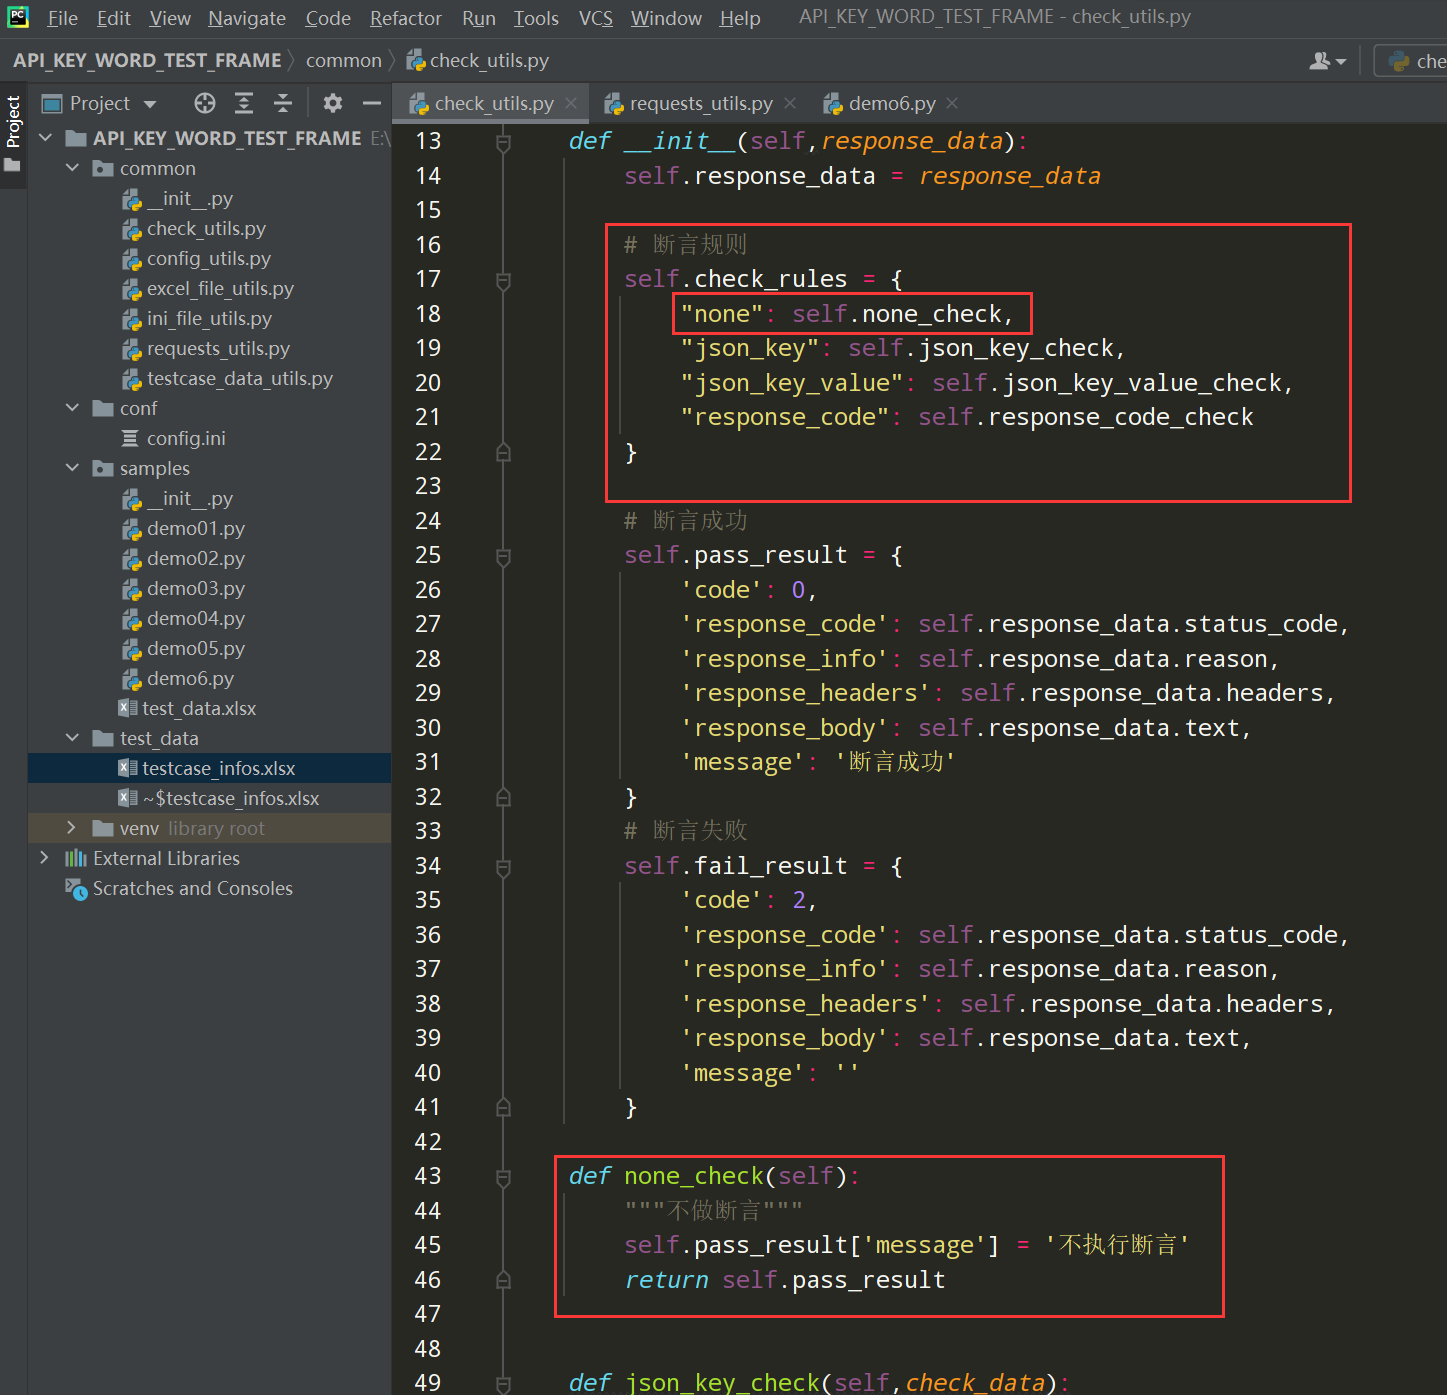
Task: Open the Edit menu
Action: (x=114, y=18)
